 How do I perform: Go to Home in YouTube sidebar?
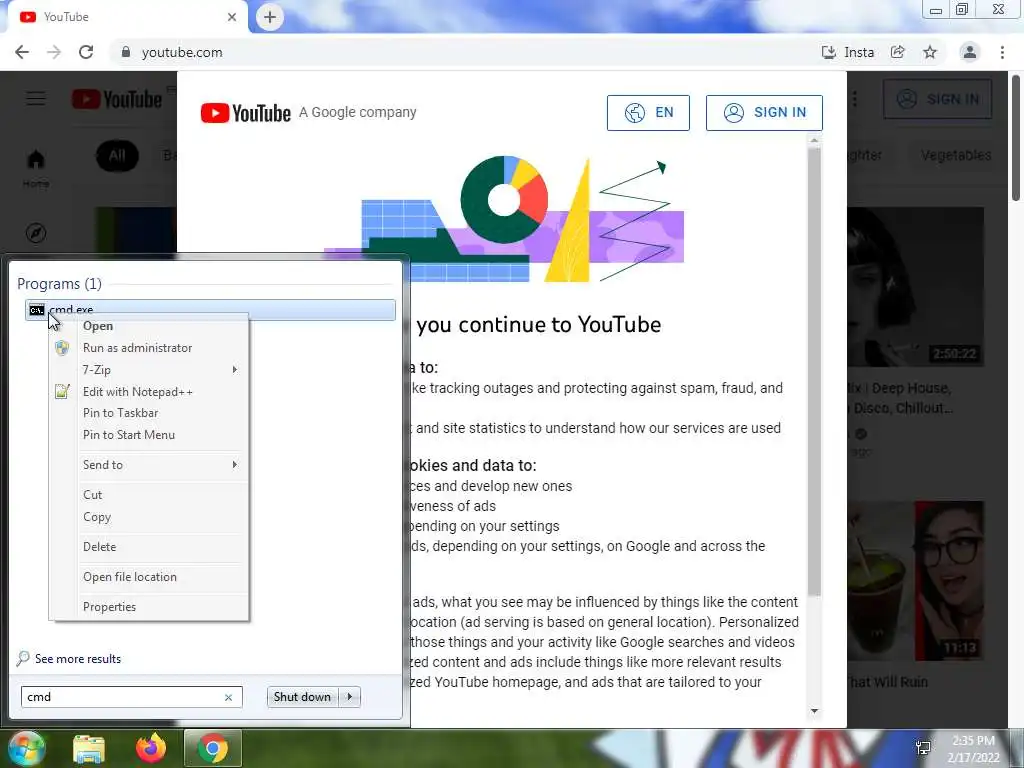click(x=36, y=168)
